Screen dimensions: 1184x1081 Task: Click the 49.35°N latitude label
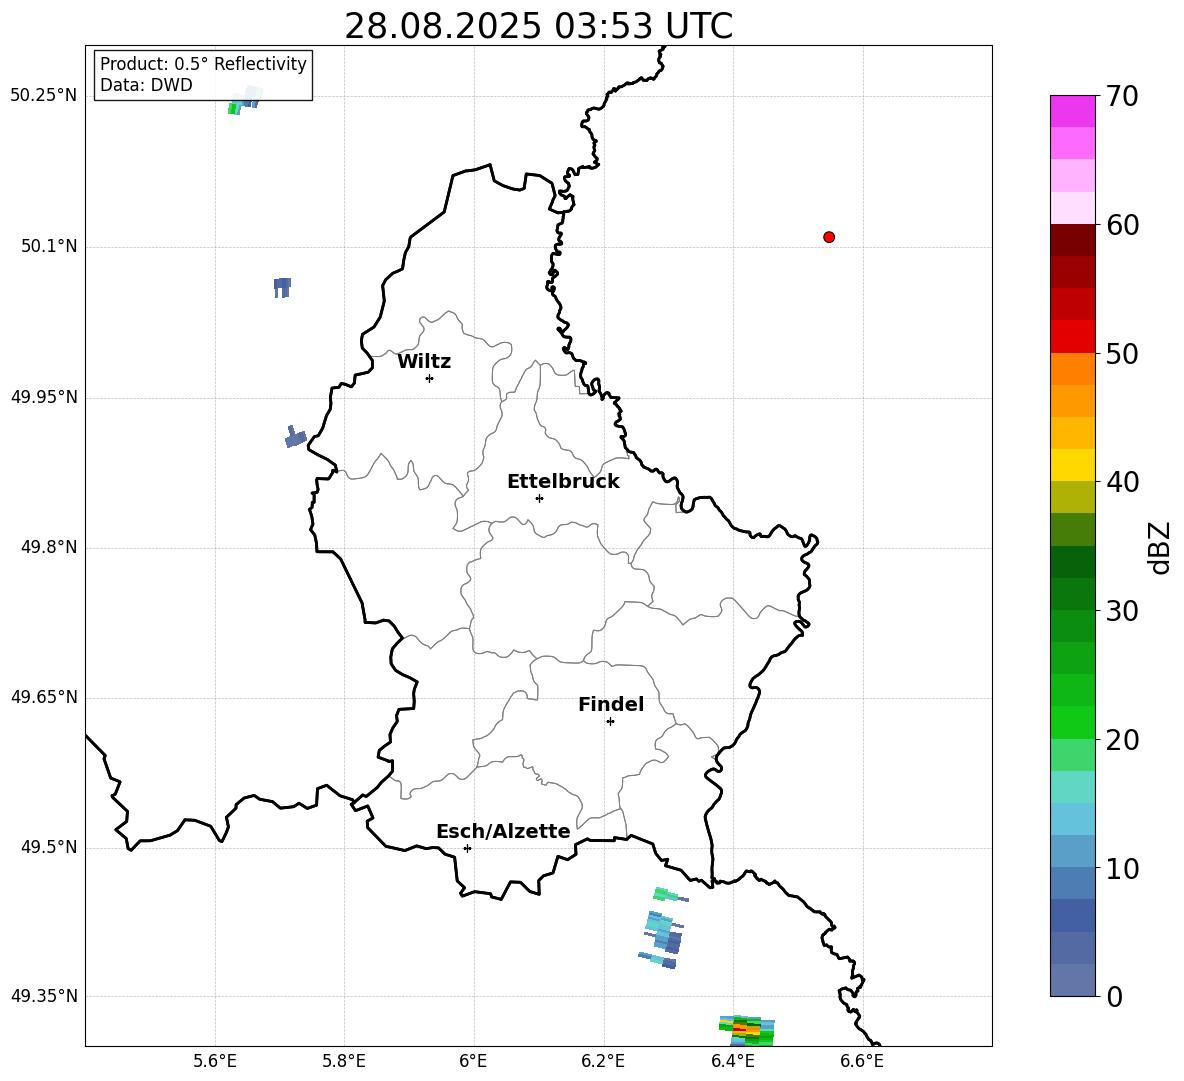pos(44,996)
